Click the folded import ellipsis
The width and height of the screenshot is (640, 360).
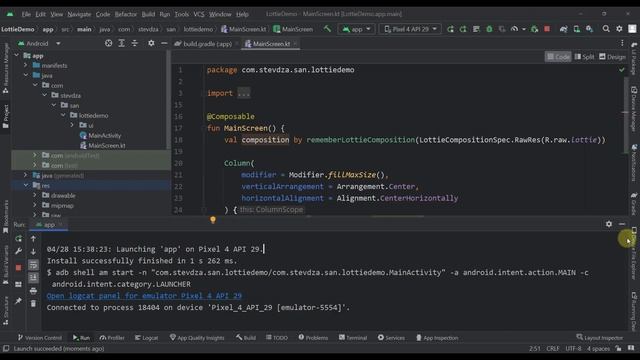244,93
